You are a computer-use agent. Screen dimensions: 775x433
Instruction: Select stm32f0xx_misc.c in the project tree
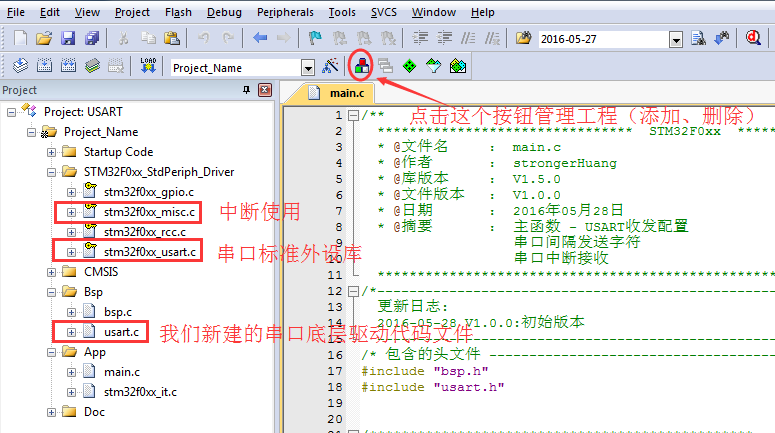click(x=149, y=212)
